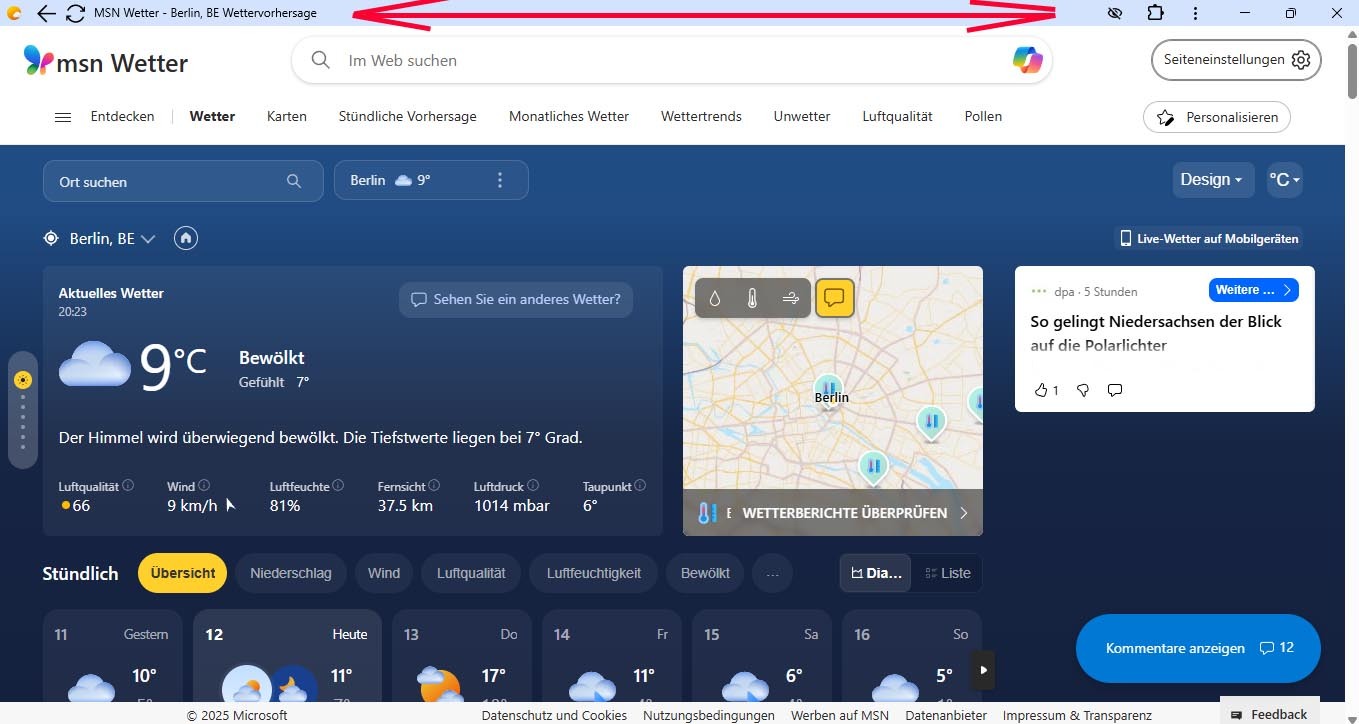The image size is (1359, 724).
Task: Click the home icon beside Berlin, BE
Action: pyautogui.click(x=185, y=239)
